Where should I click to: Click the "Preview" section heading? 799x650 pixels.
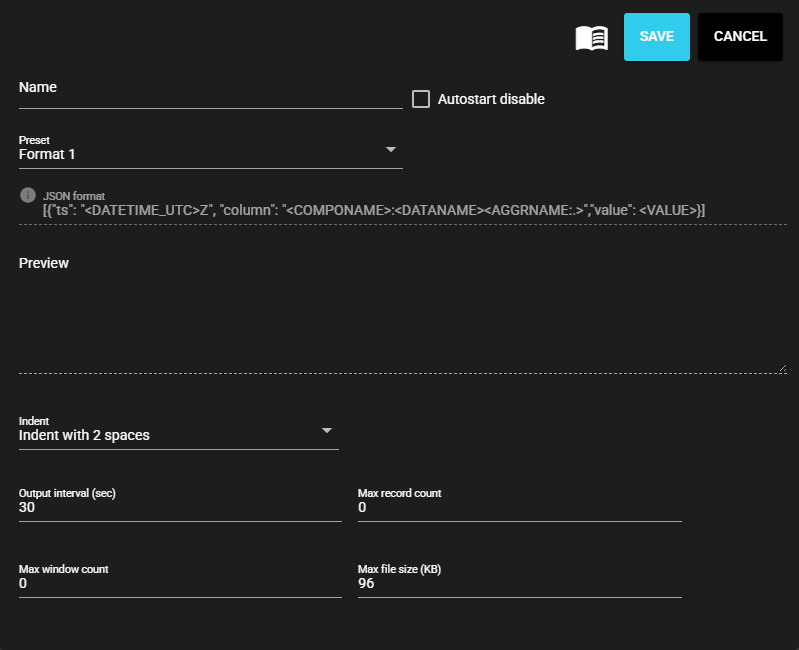(44, 263)
